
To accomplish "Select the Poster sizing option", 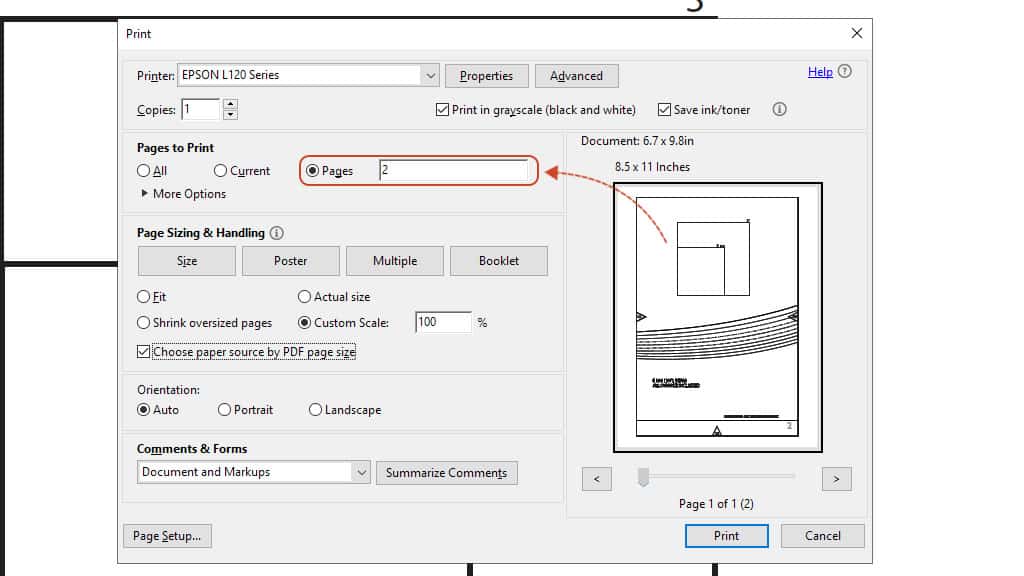I will tap(291, 261).
